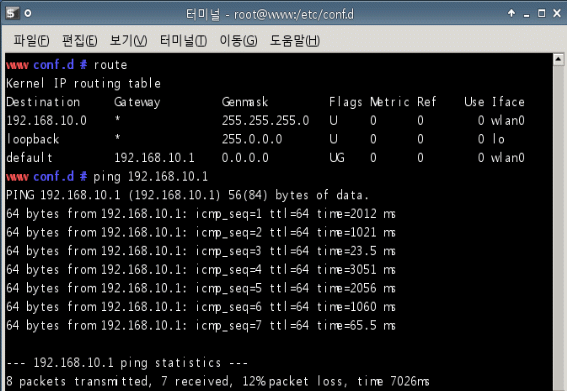Click the up-arrow shade window button

click(511, 13)
